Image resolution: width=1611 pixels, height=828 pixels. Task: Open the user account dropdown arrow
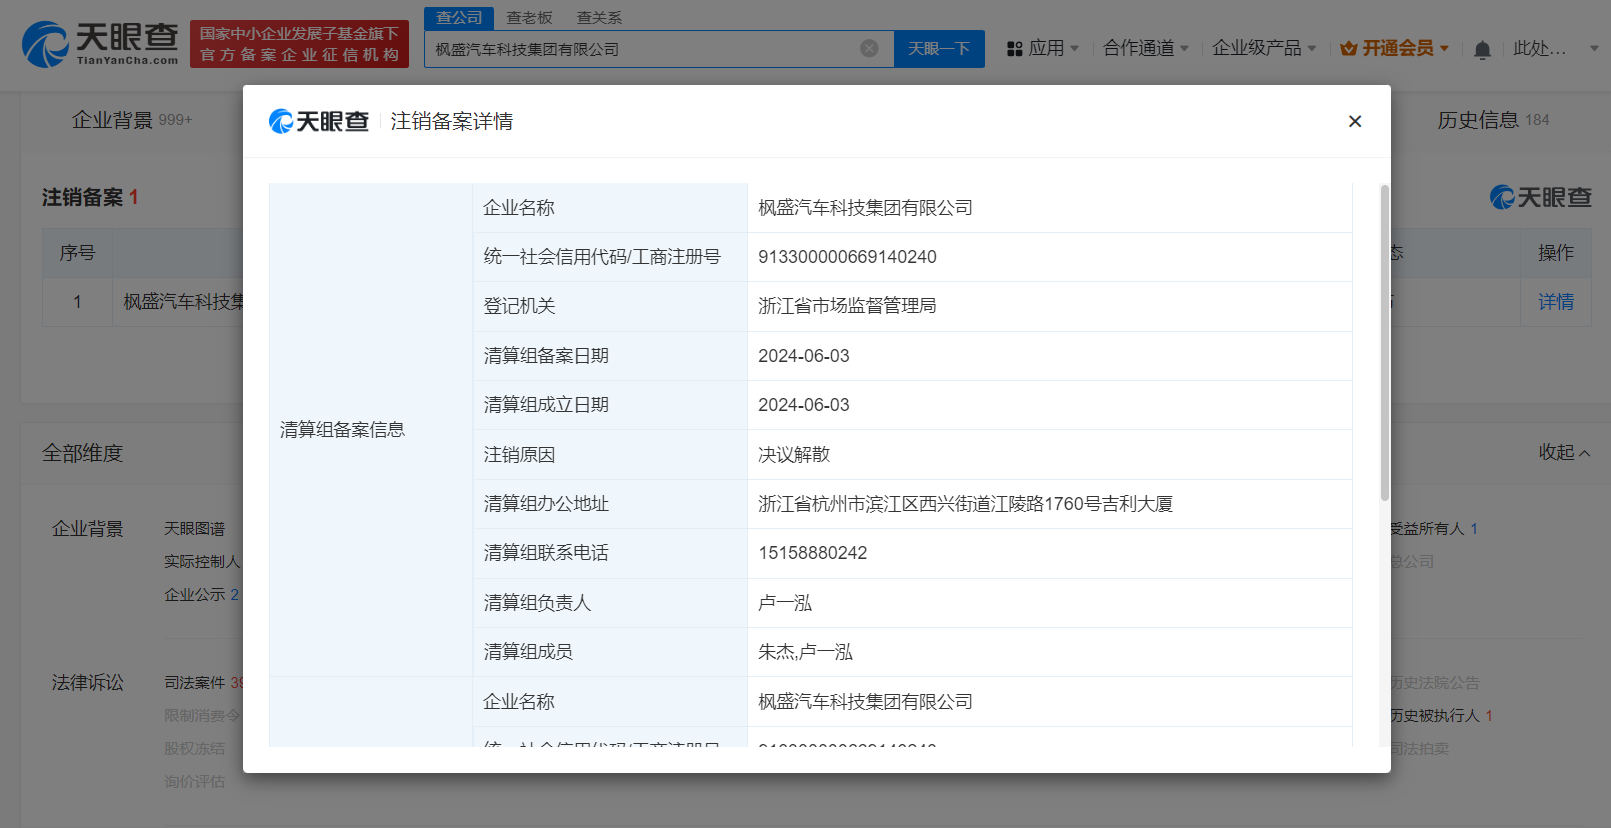click(1594, 48)
